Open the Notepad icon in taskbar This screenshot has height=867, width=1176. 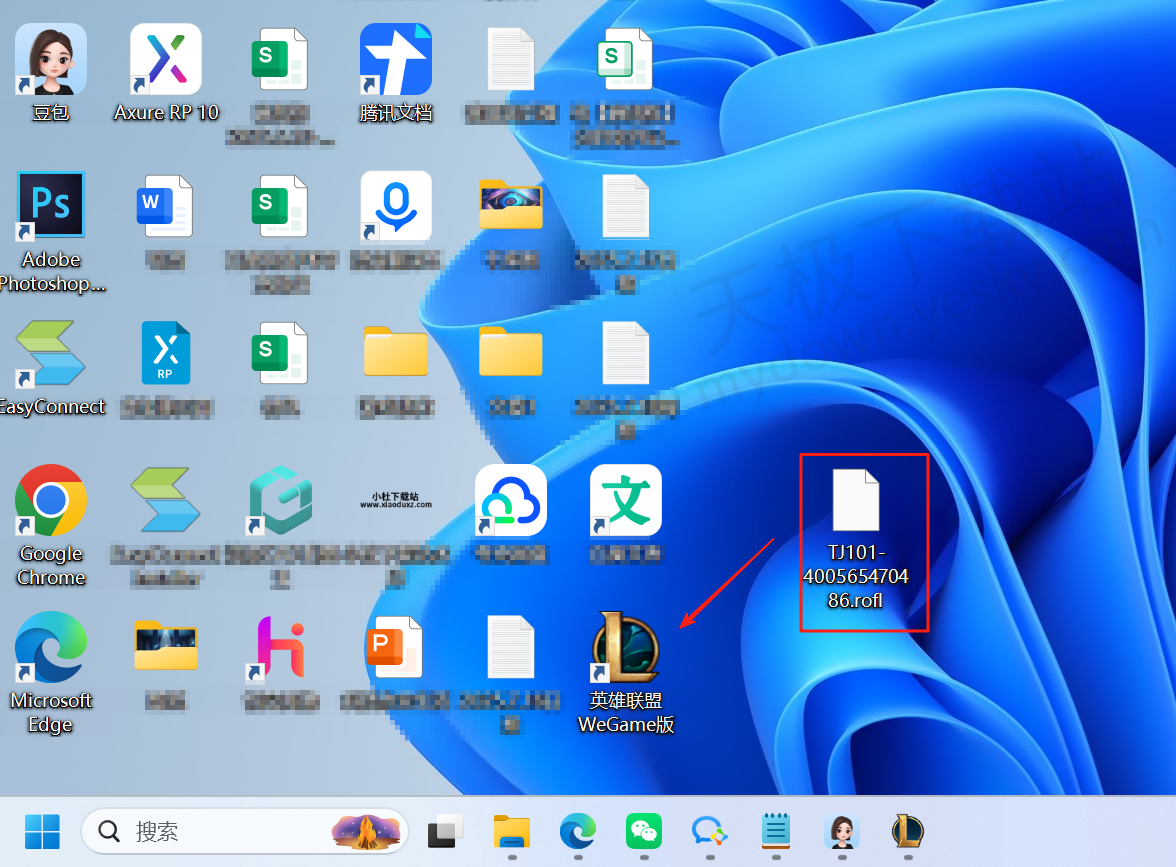[776, 831]
